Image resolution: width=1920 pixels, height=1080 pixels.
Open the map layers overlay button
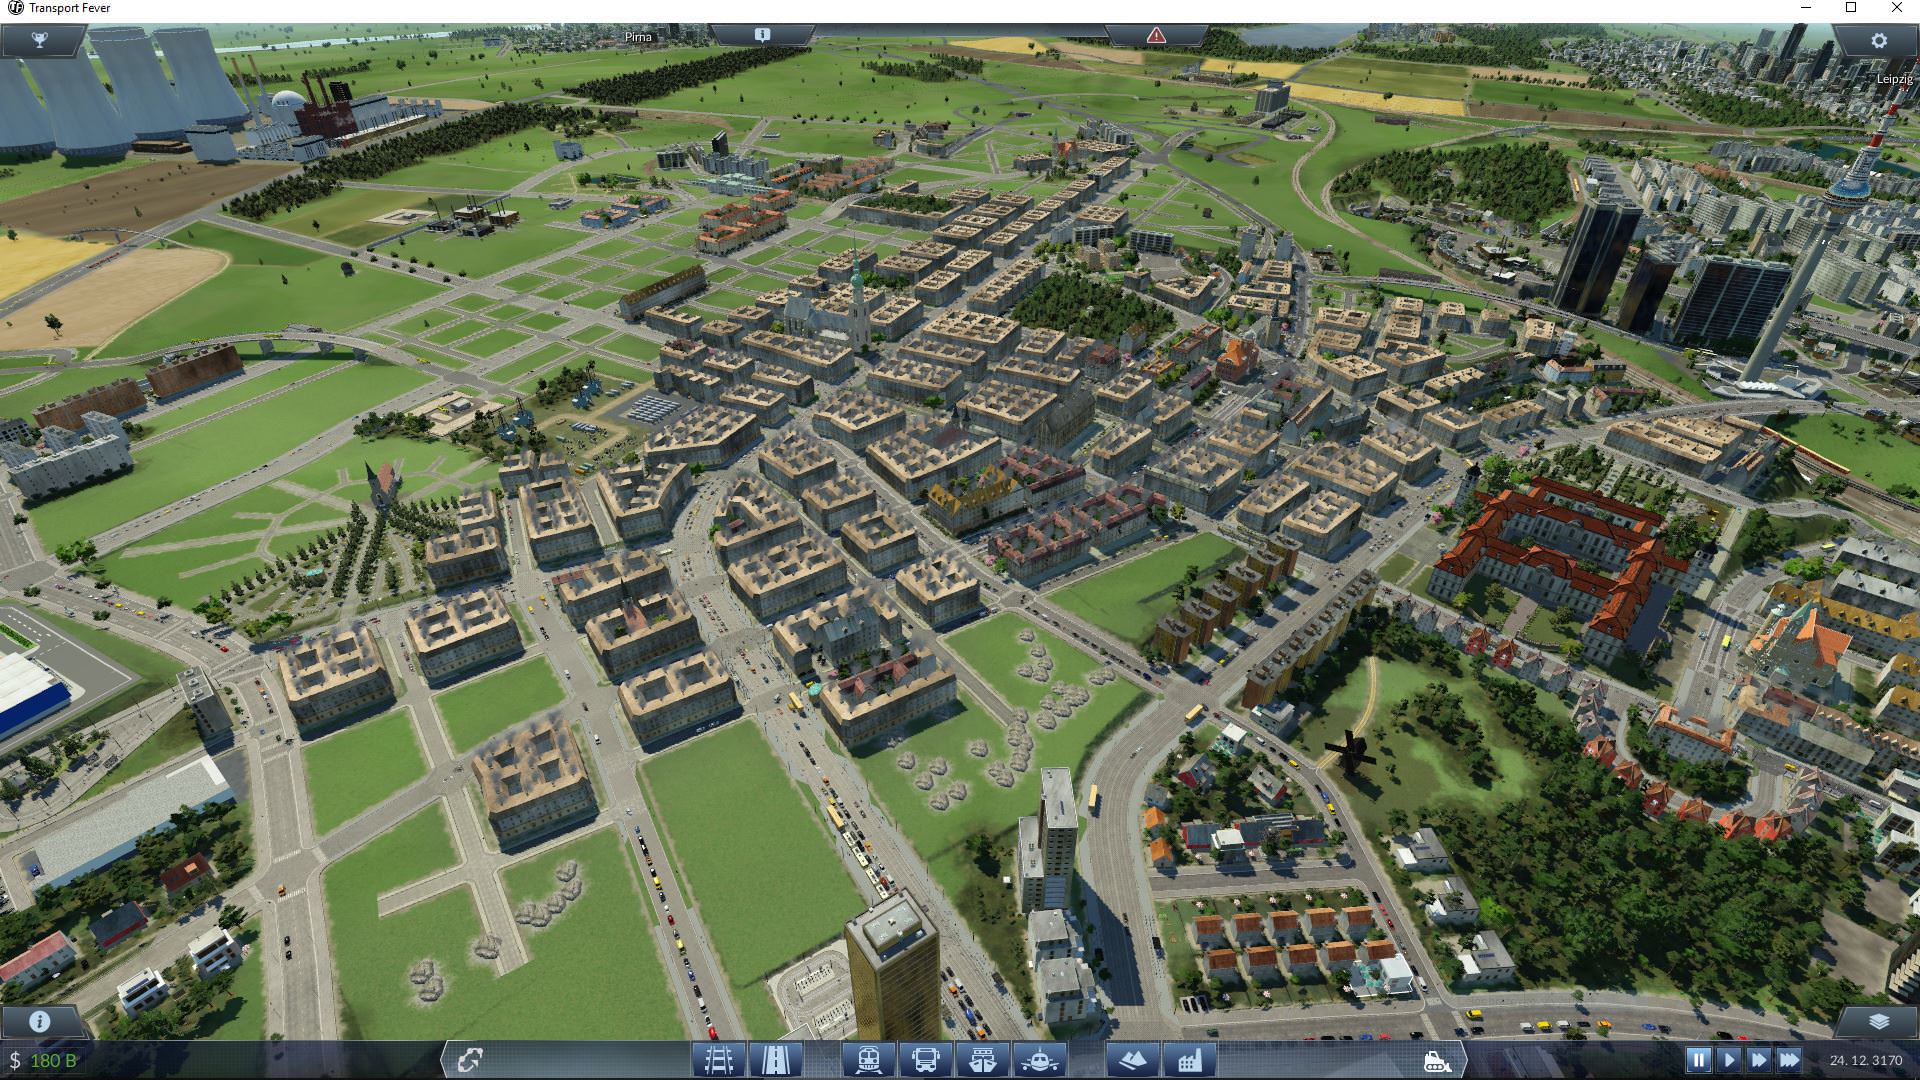pos(1878,1021)
